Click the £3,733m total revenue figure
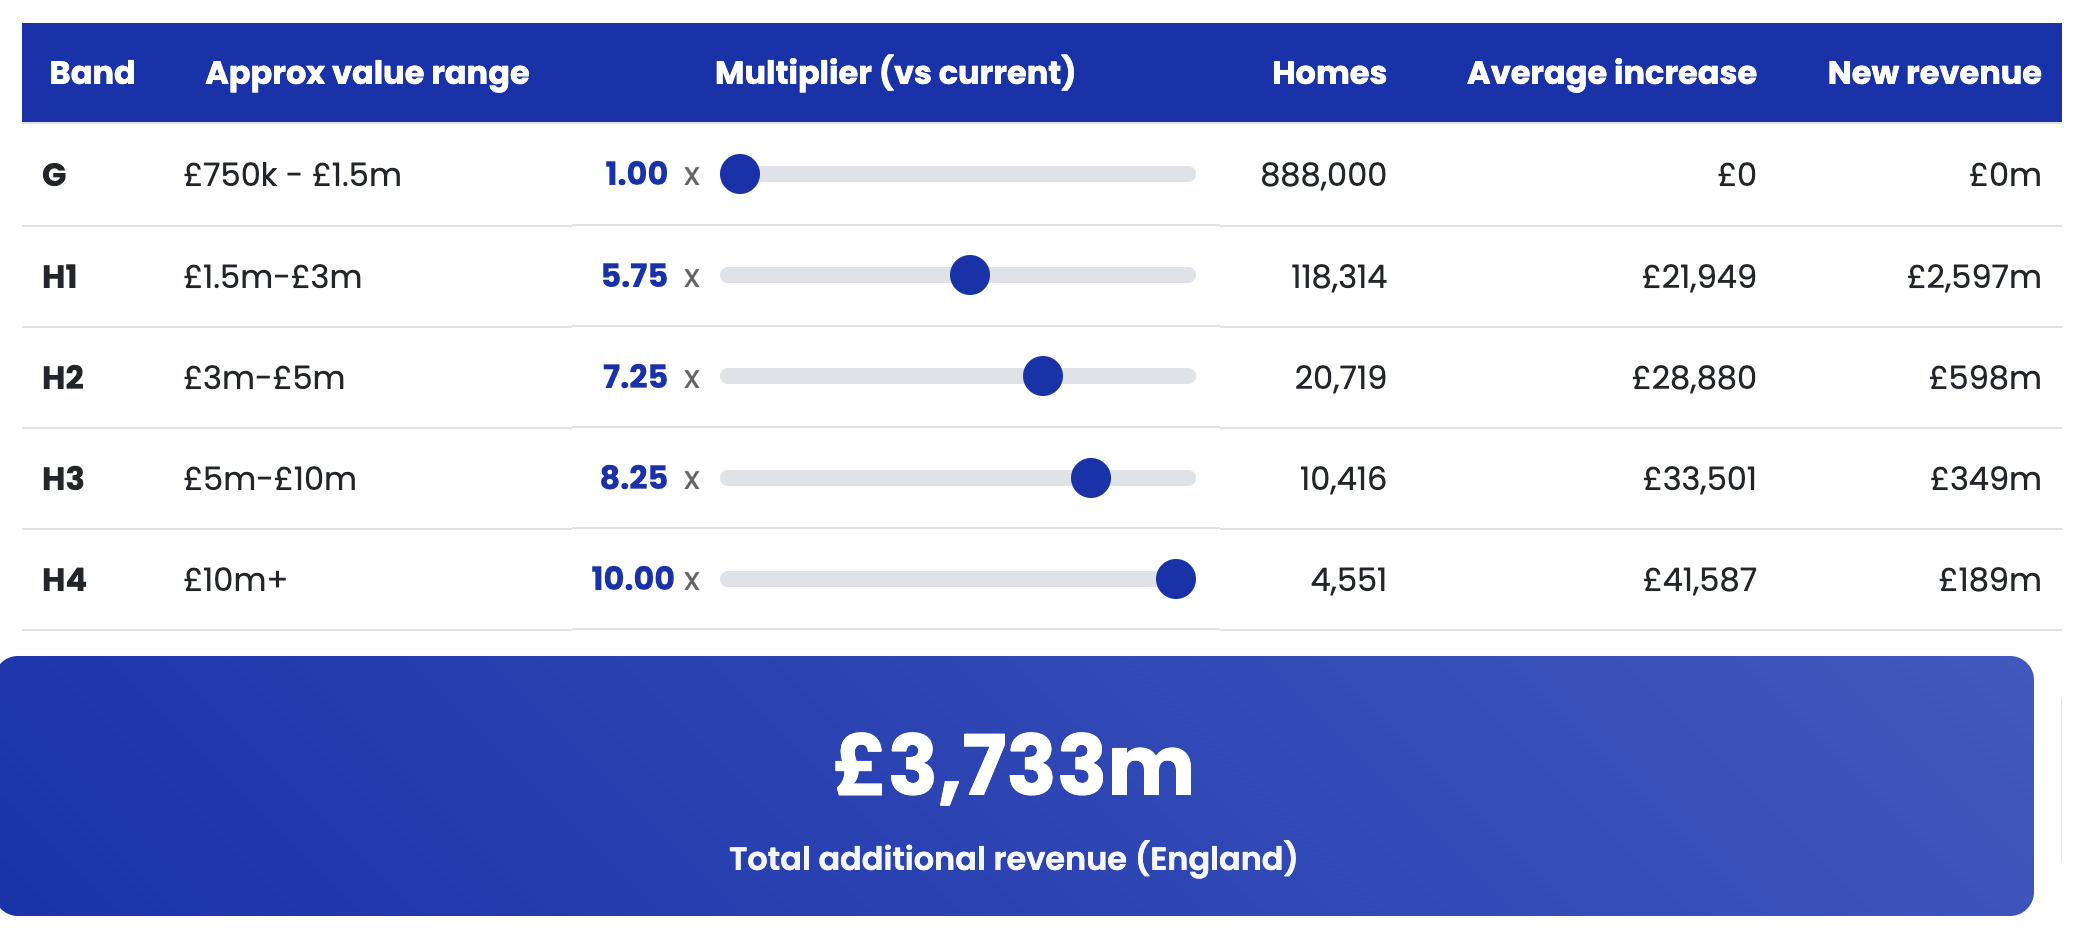Screen dimensions: 2084x937 (1014, 766)
